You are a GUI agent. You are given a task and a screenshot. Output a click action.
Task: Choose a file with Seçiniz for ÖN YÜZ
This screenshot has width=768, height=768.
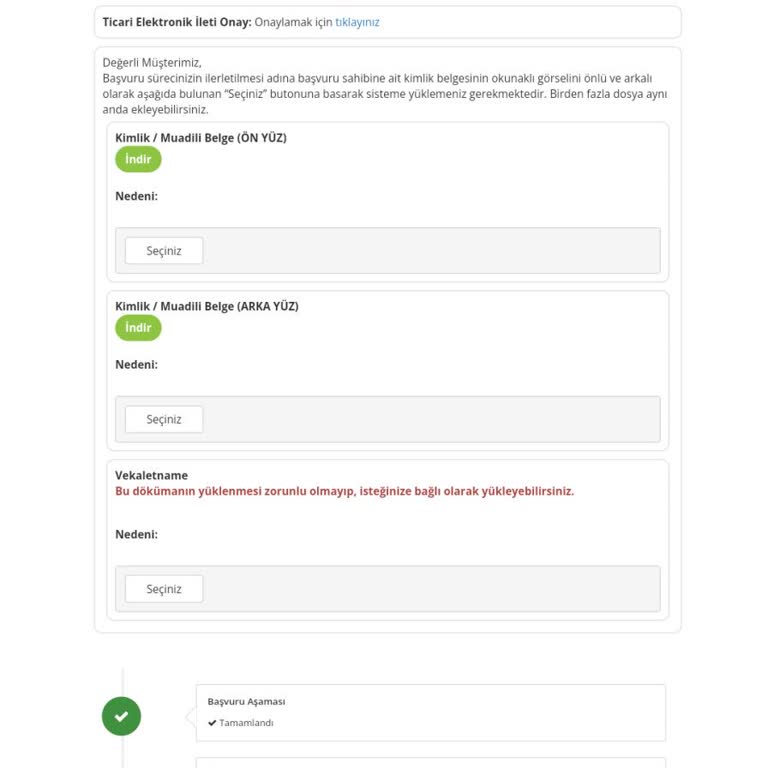(164, 251)
